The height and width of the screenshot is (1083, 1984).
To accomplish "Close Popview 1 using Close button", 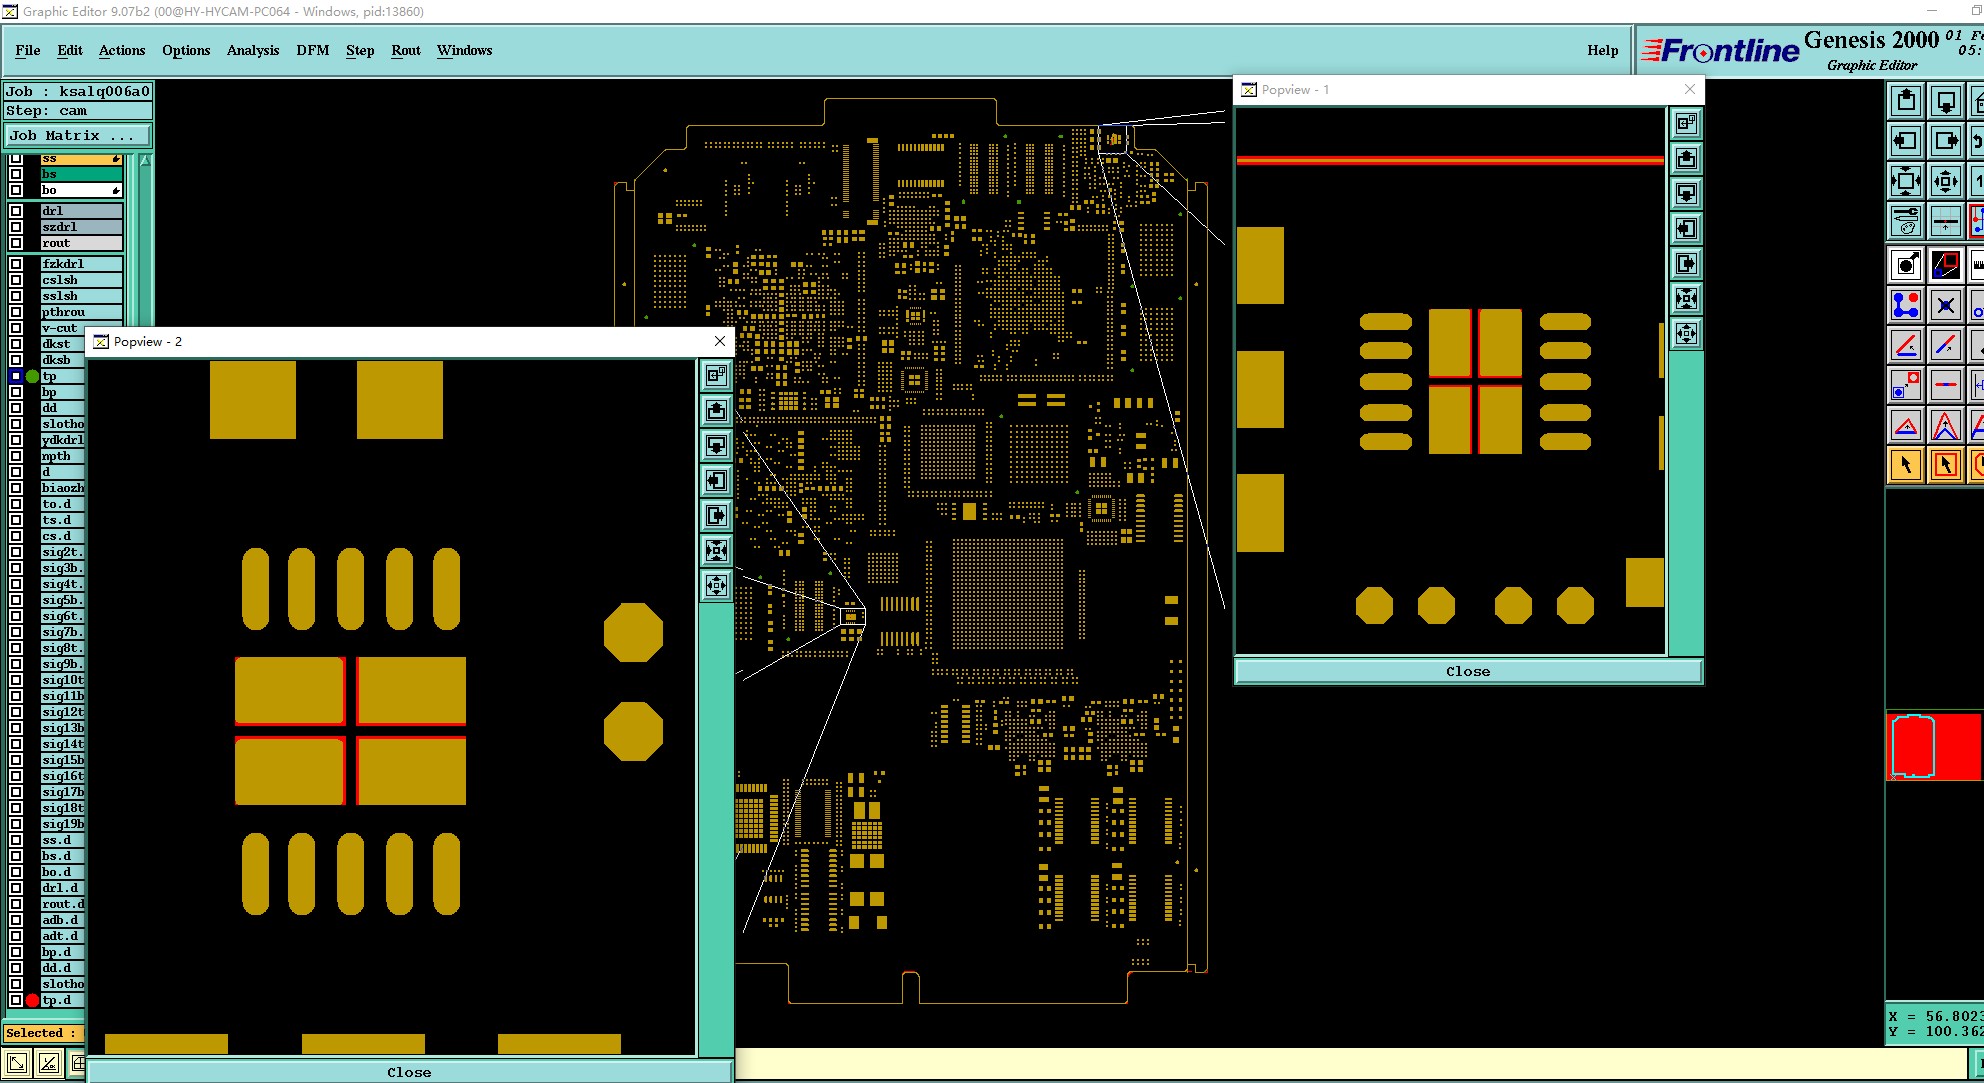I will 1467,671.
